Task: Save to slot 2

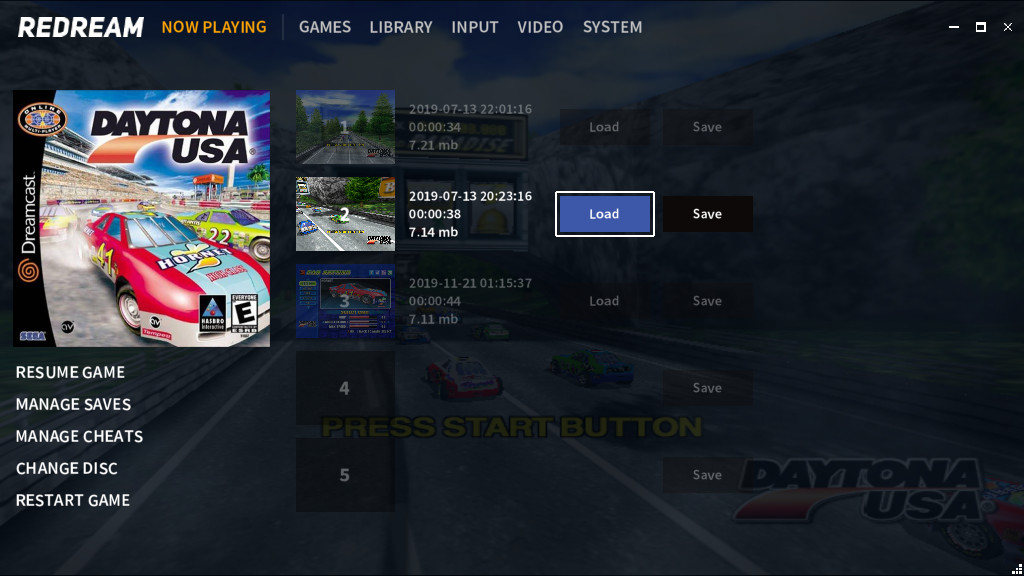Action: tap(707, 214)
